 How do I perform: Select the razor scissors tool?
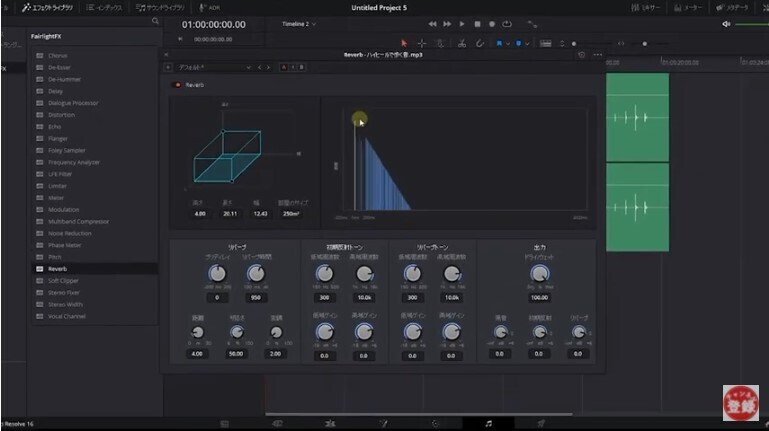(x=461, y=44)
